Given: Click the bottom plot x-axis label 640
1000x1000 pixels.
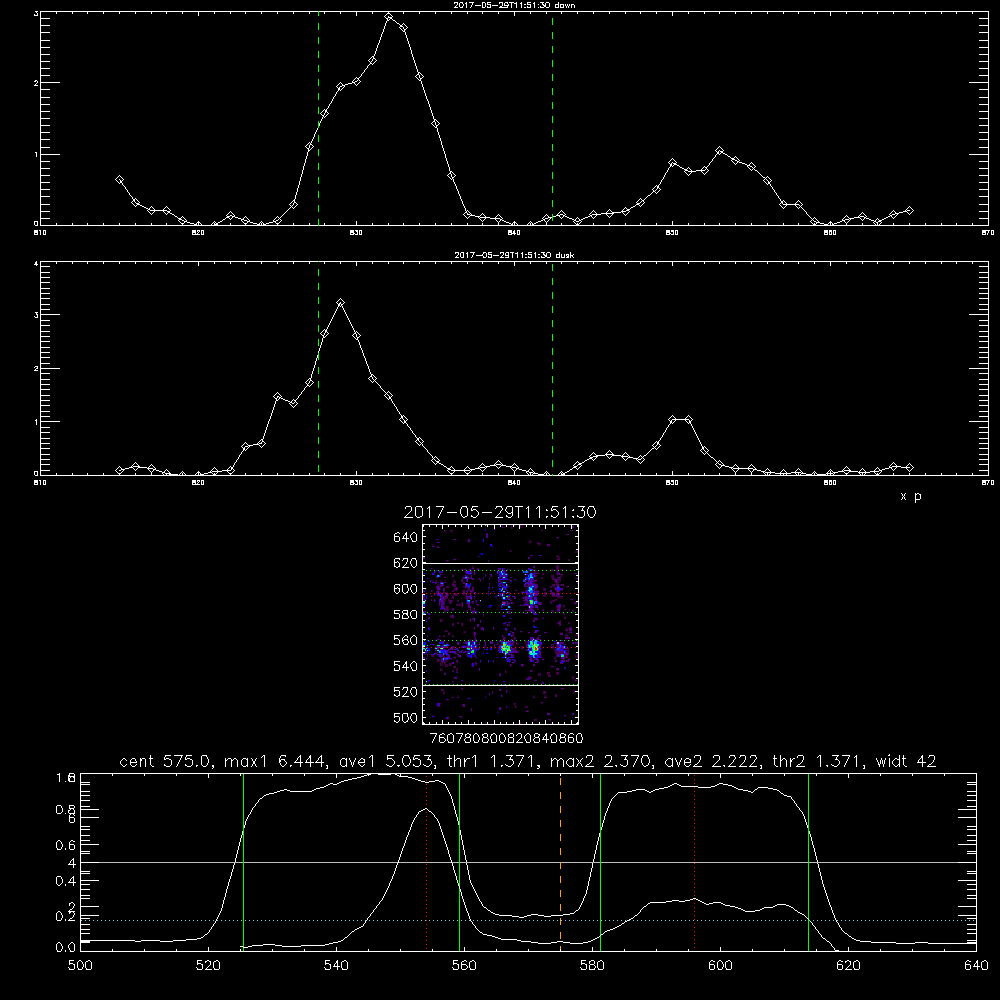Looking at the screenshot, I should (x=976, y=966).
